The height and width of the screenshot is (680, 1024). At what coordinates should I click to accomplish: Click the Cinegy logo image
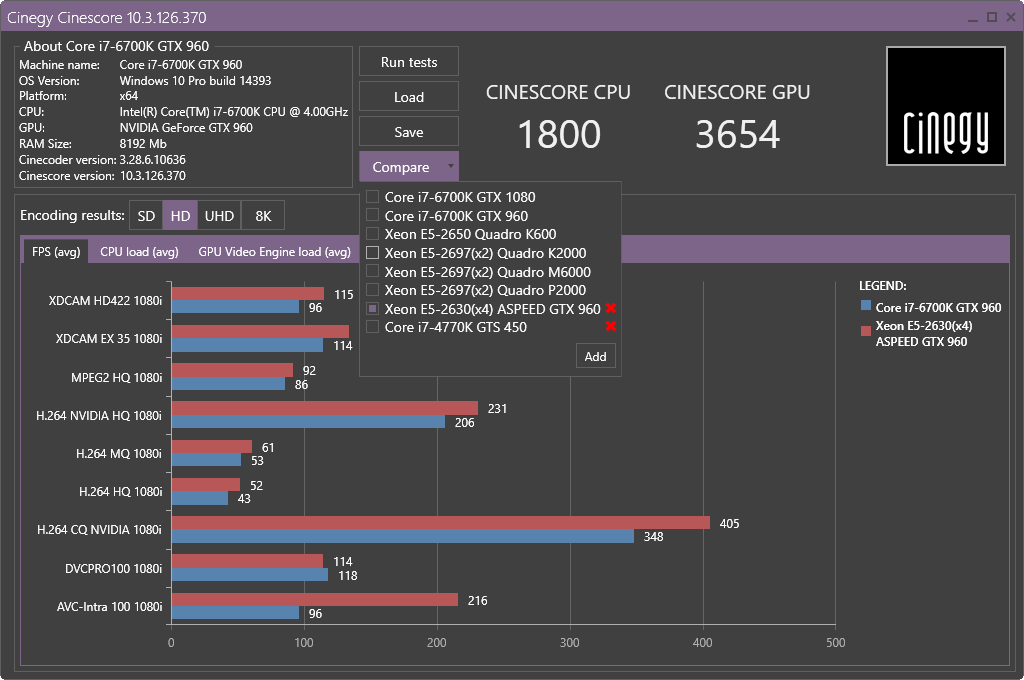coord(945,106)
